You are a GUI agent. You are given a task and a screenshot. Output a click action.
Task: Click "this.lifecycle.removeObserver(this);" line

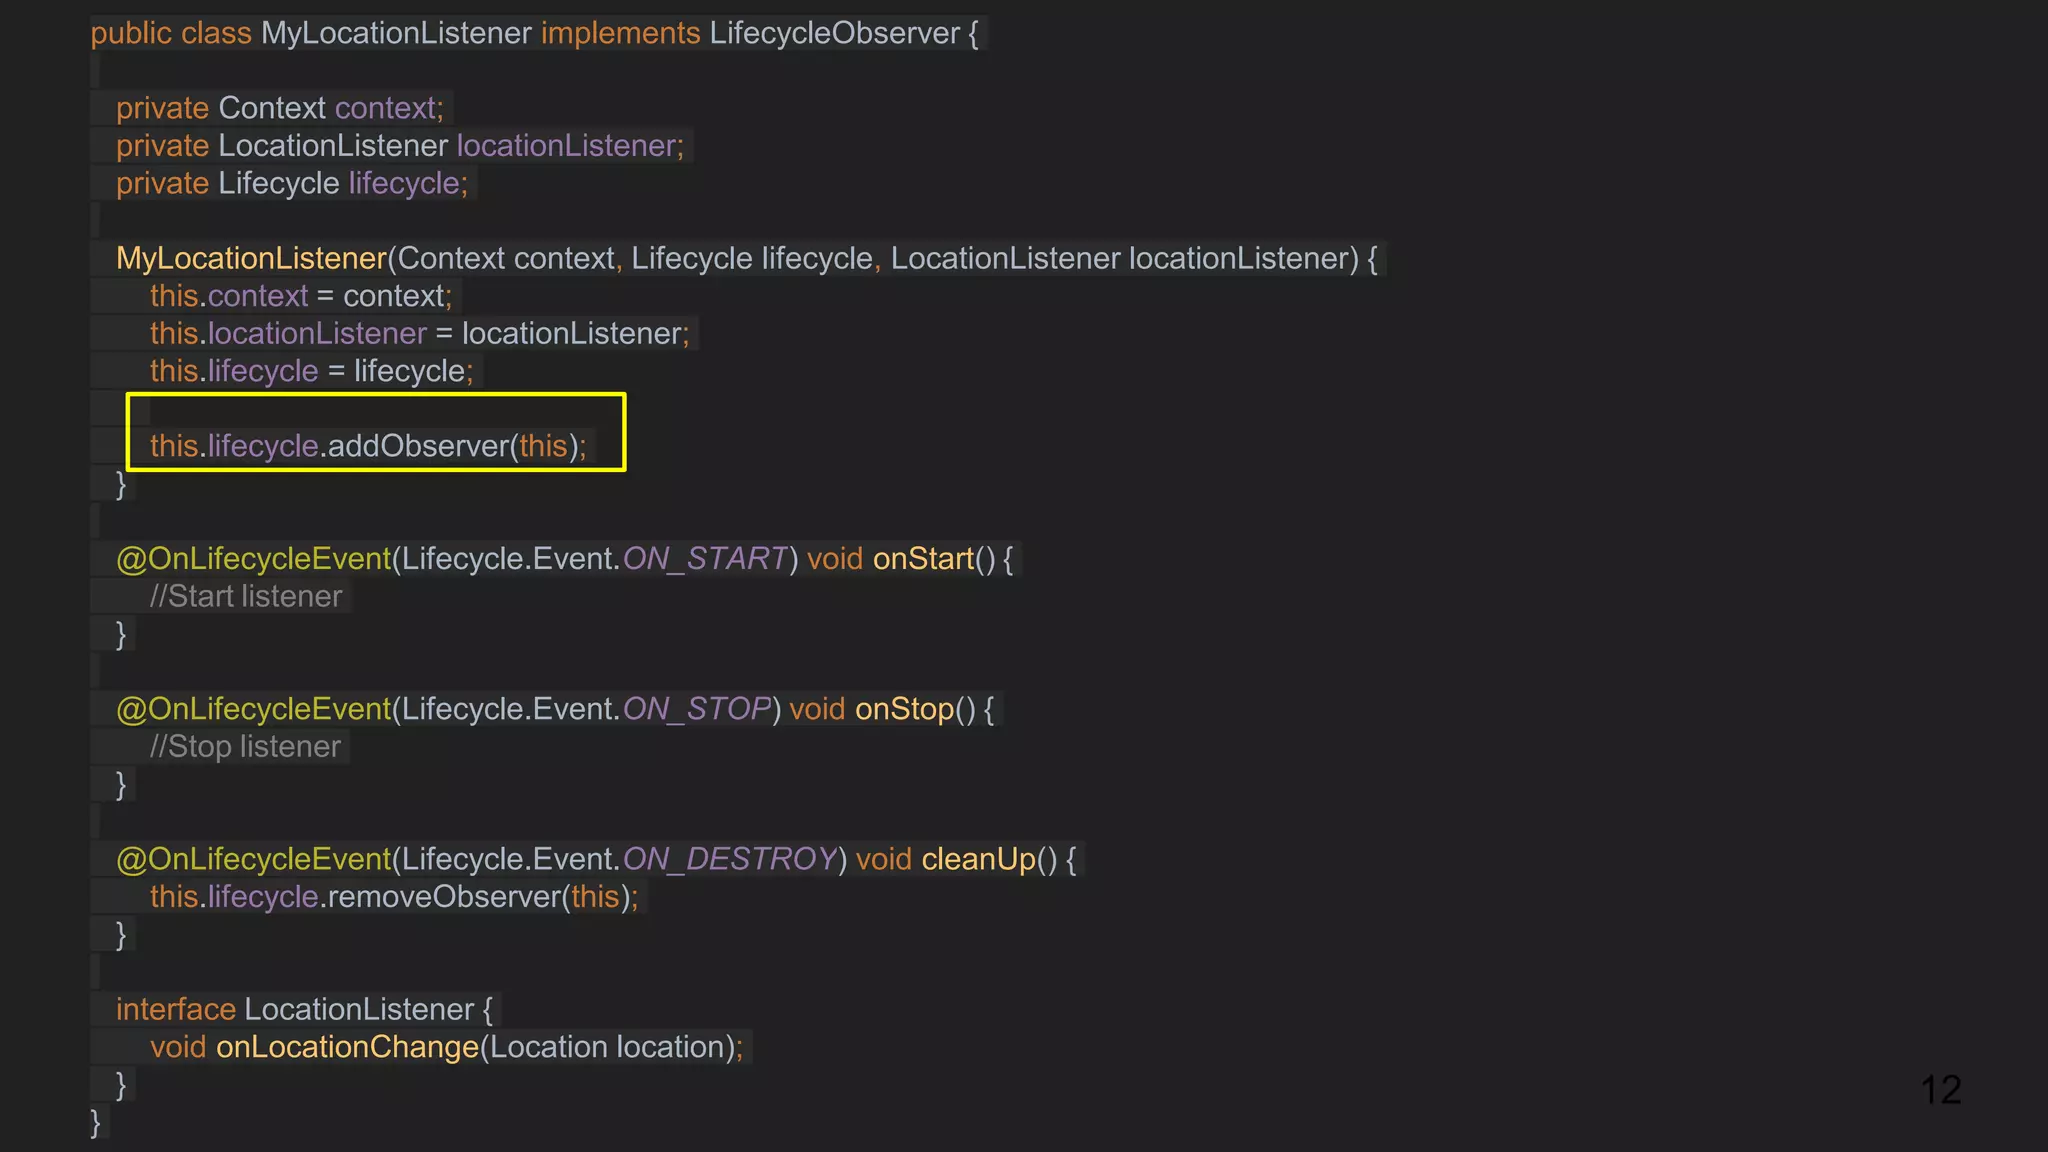tap(394, 897)
